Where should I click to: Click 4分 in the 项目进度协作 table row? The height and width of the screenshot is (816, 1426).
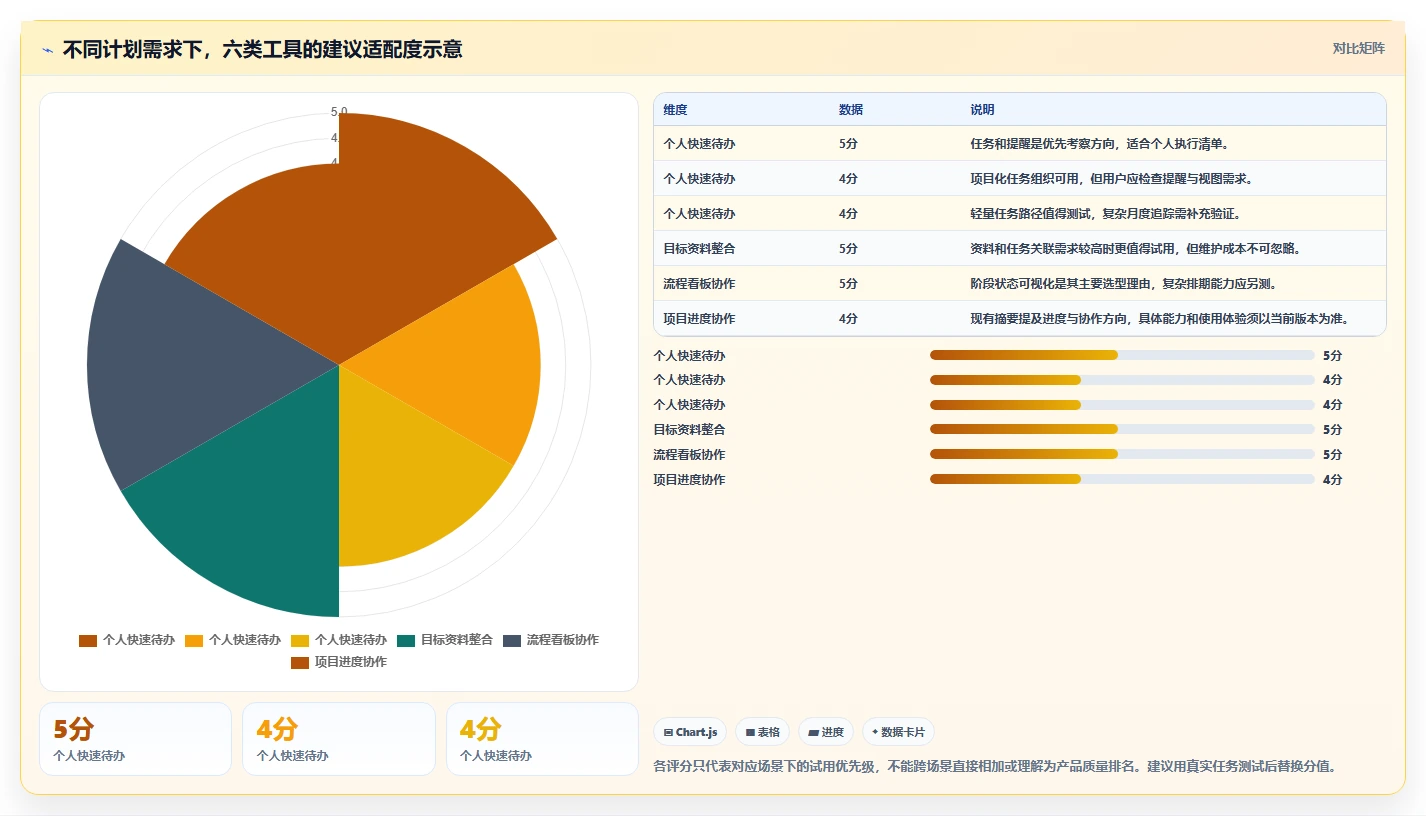pos(848,319)
